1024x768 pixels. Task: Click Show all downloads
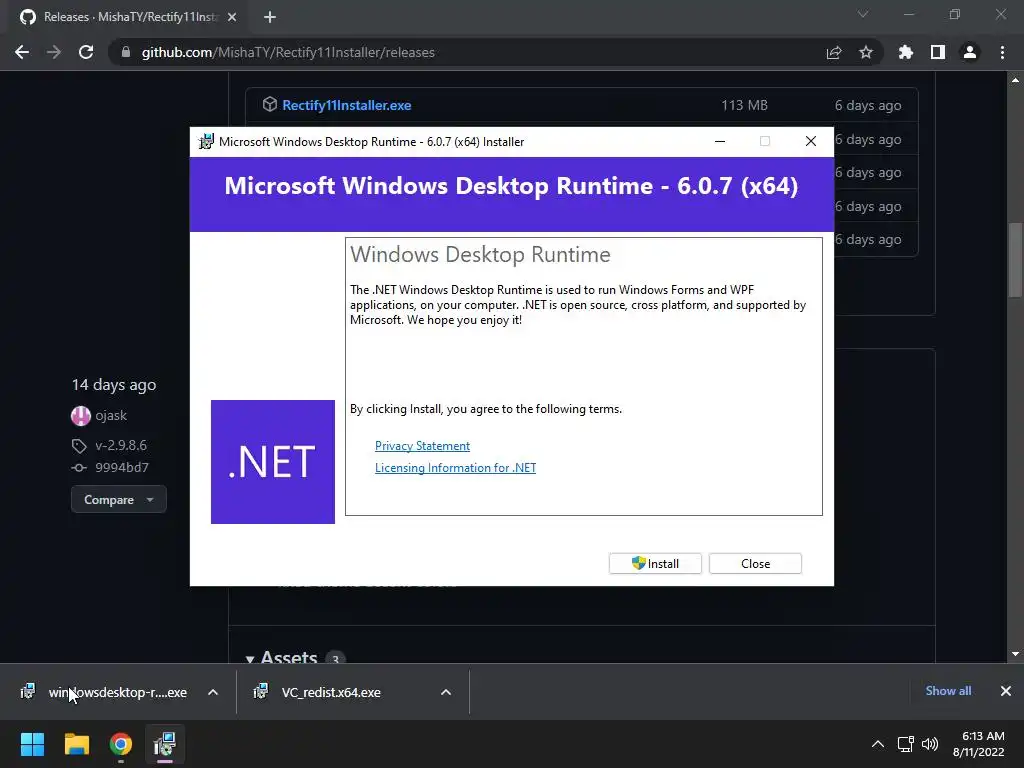click(x=948, y=691)
